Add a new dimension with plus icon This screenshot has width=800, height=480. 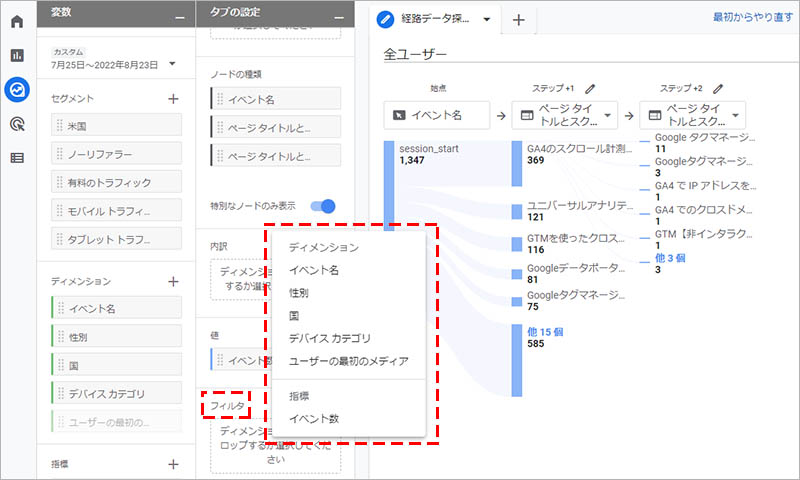[x=173, y=282]
